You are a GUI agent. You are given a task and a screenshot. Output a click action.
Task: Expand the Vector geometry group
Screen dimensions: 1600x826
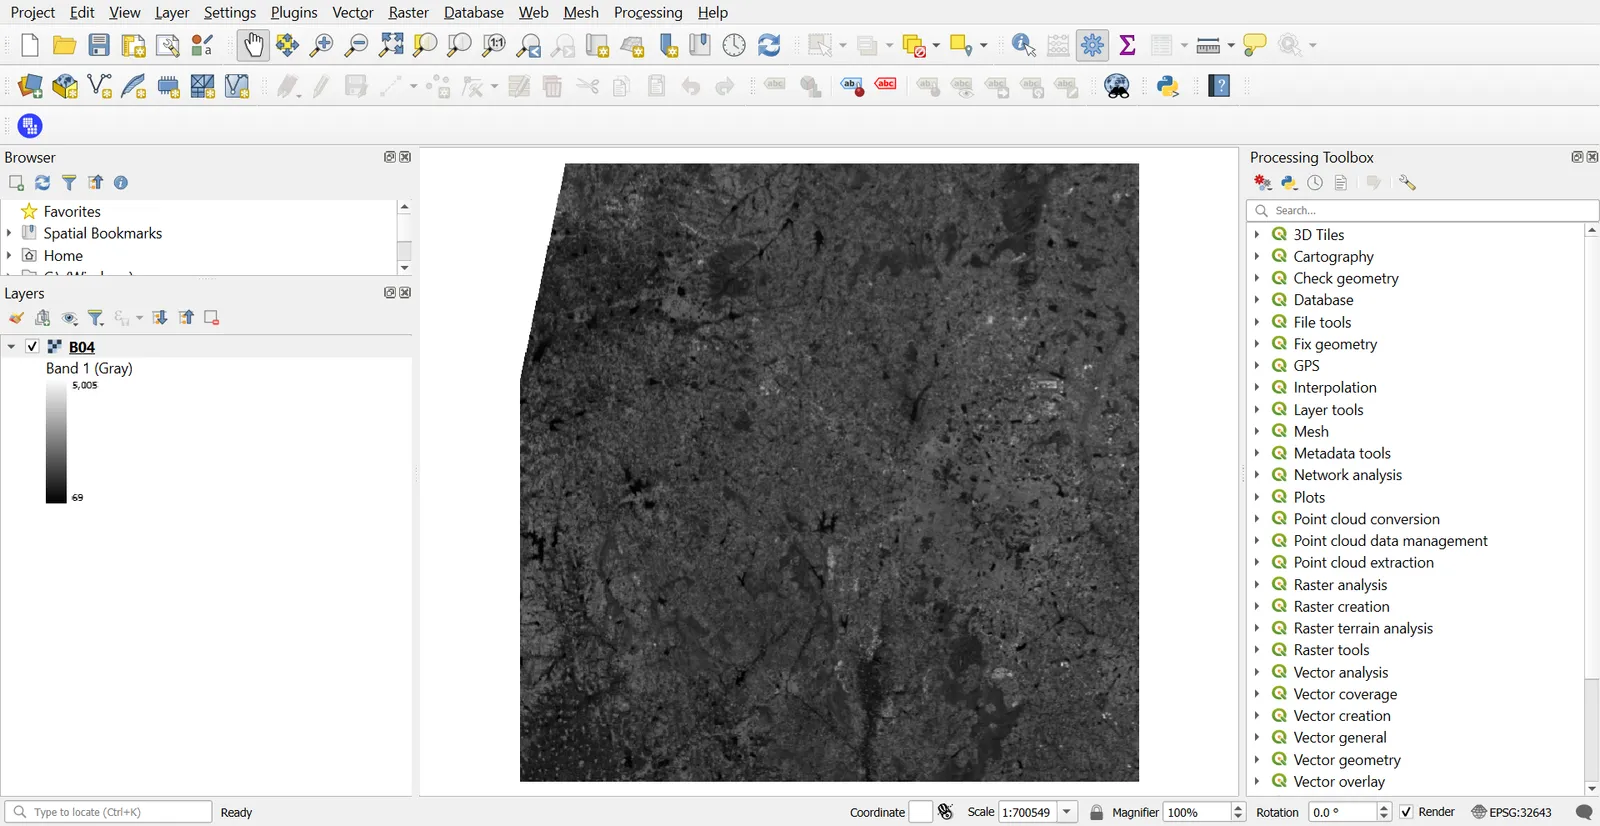click(x=1257, y=760)
